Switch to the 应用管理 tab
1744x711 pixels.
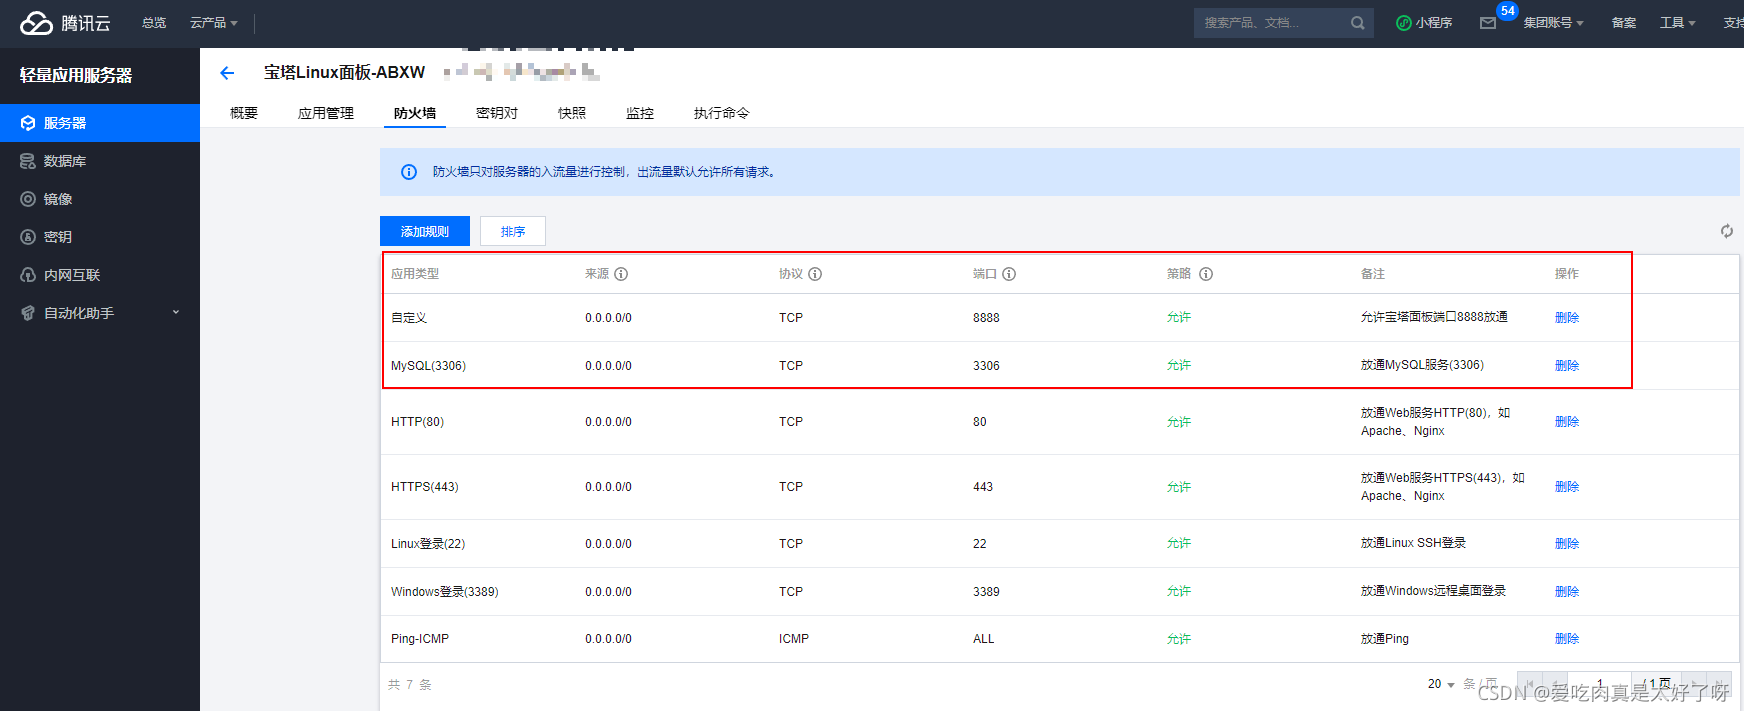(326, 113)
